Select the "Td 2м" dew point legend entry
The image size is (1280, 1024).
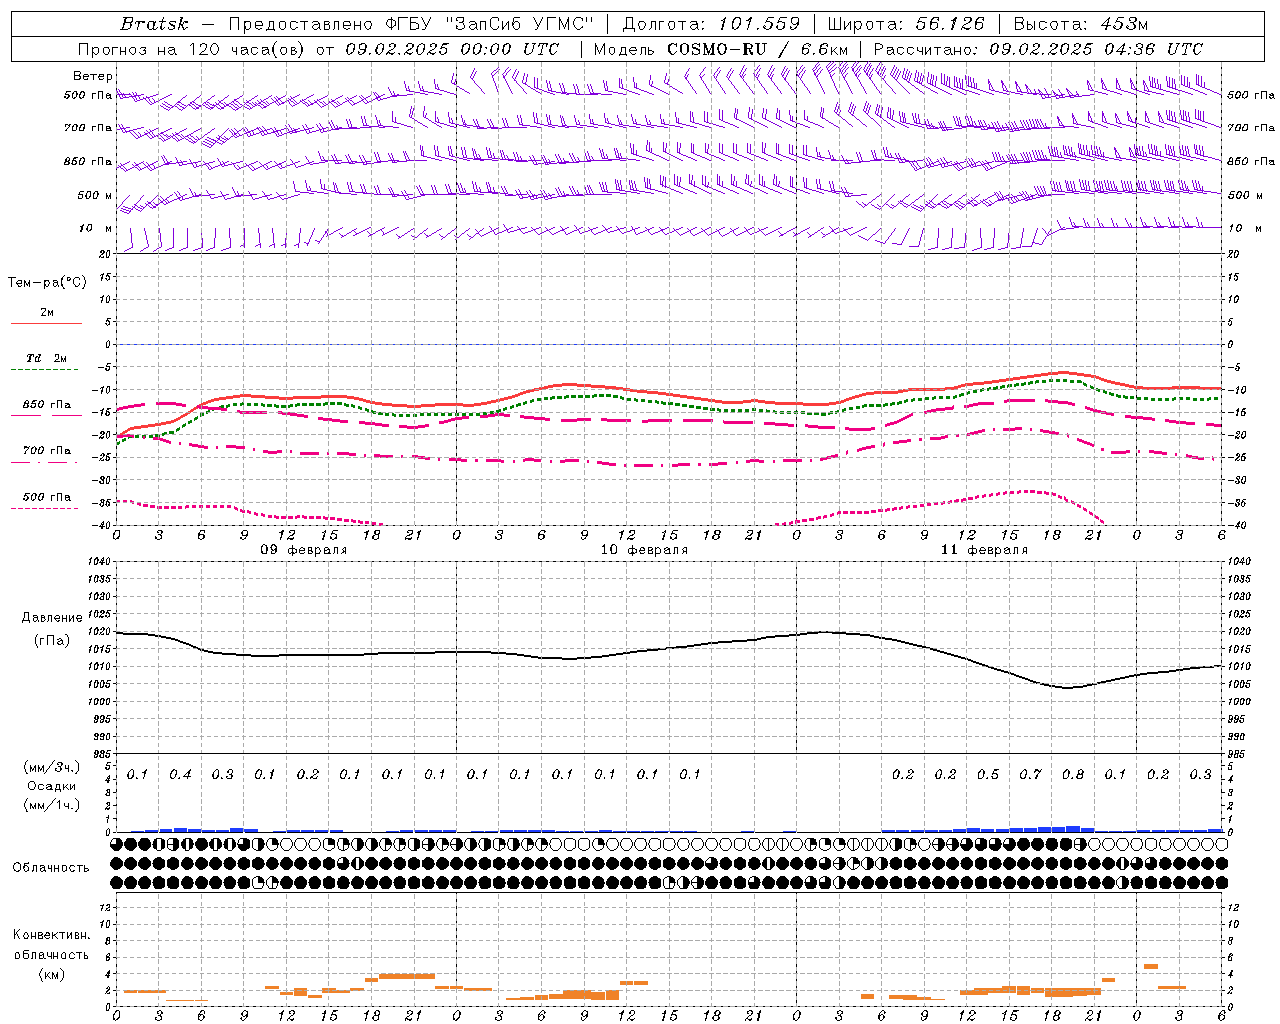47,358
